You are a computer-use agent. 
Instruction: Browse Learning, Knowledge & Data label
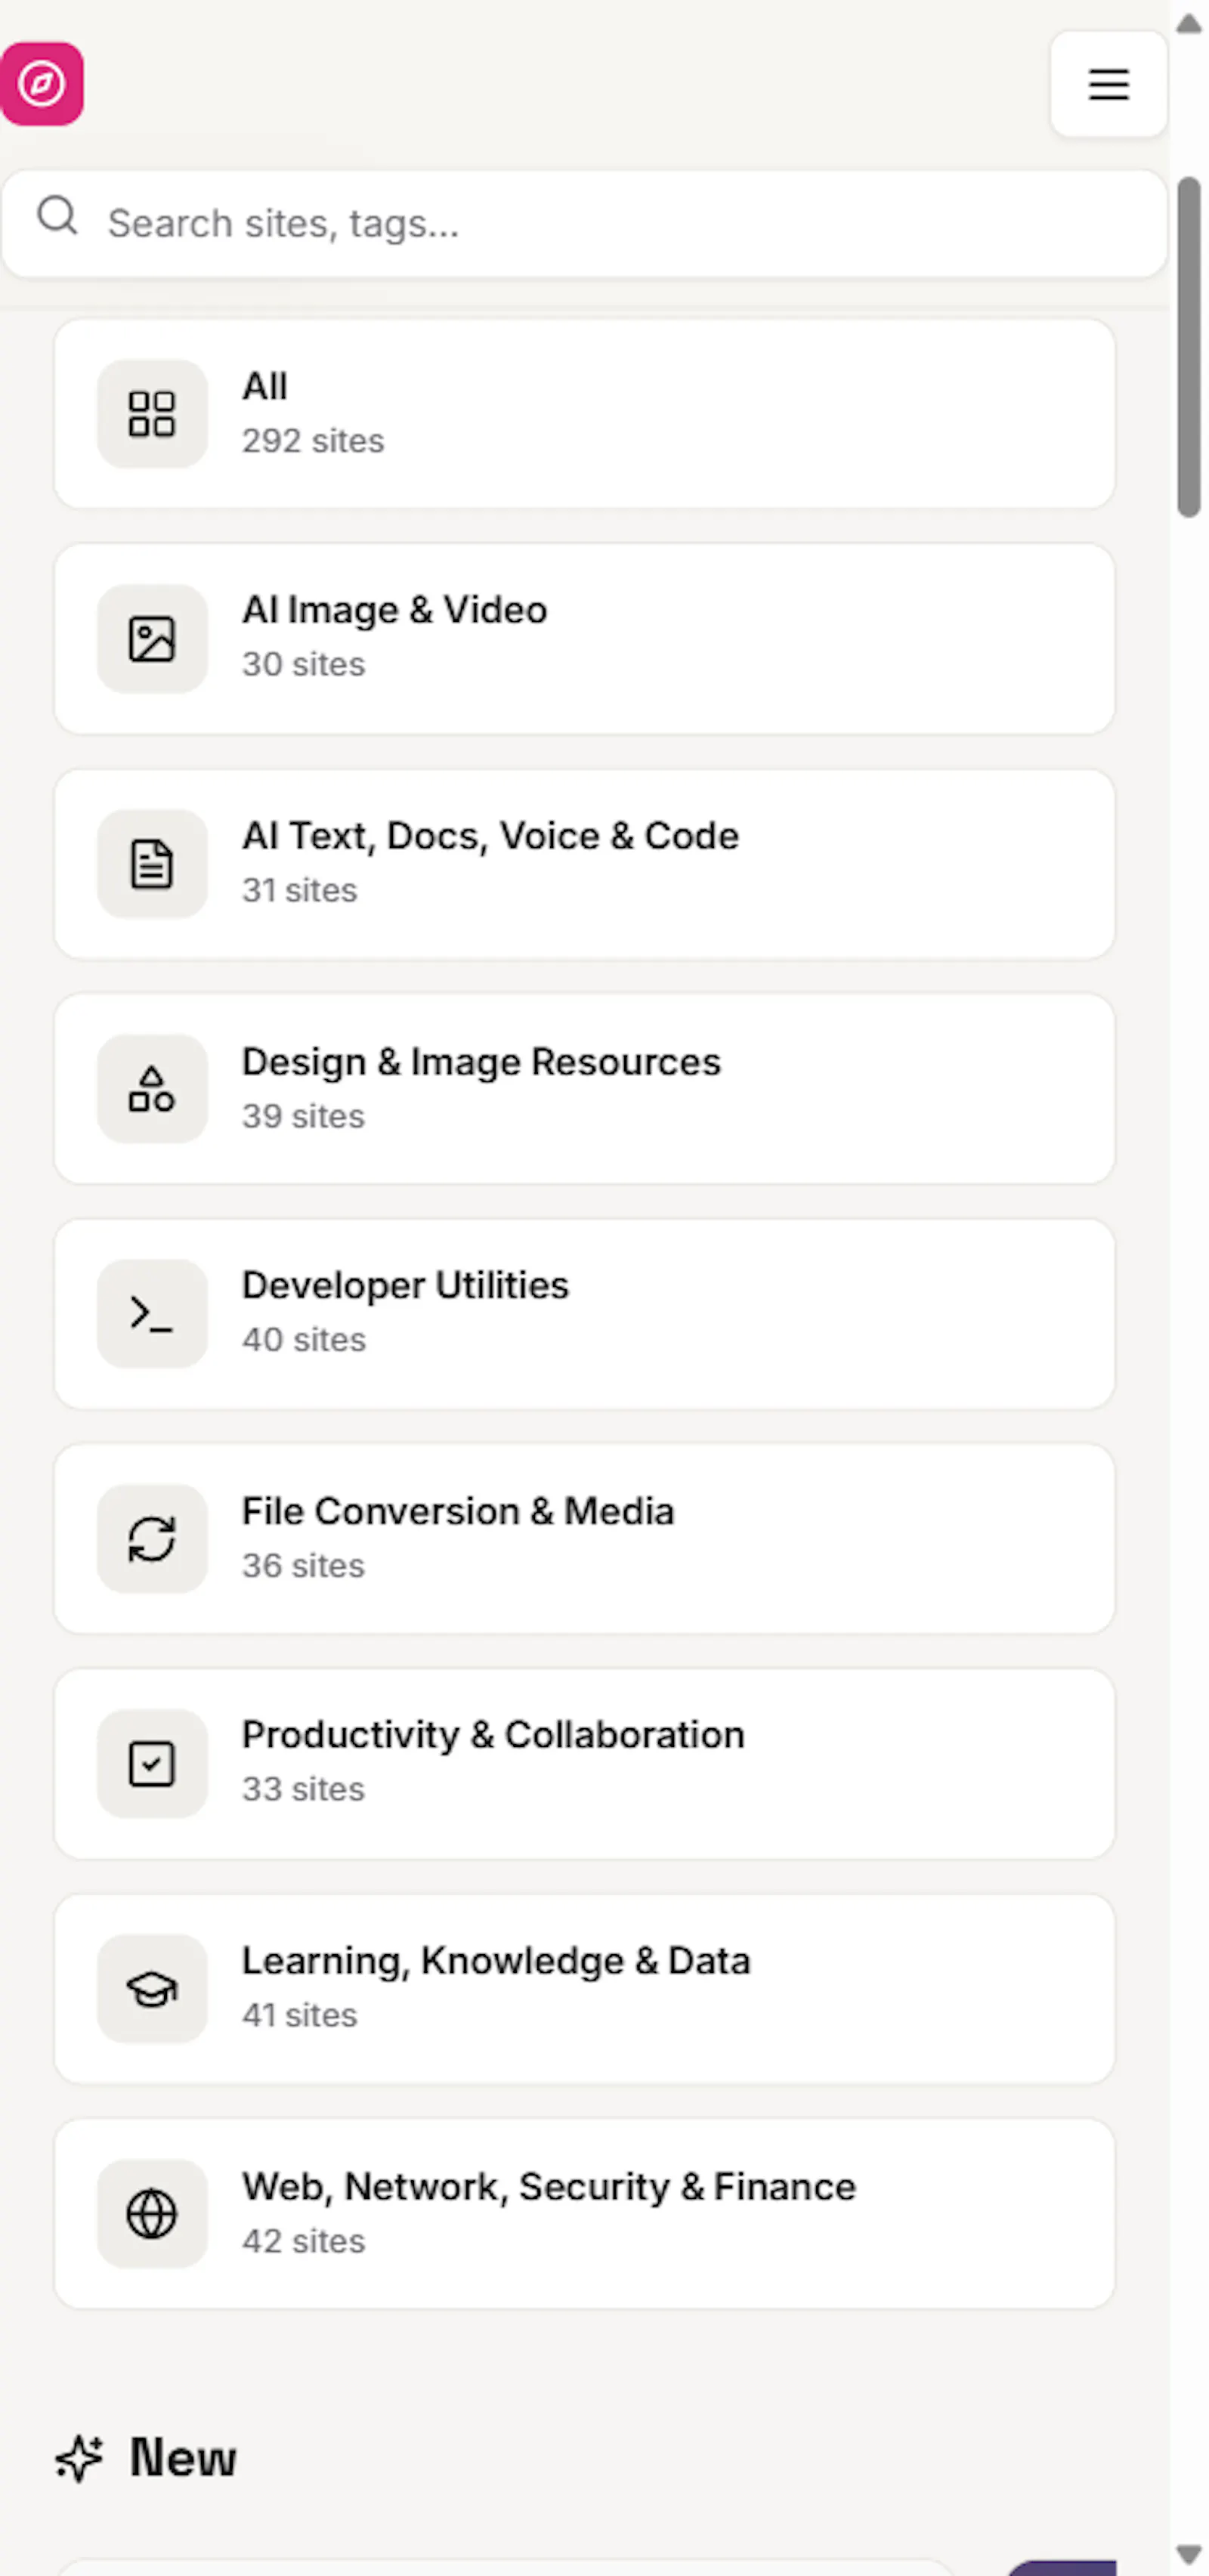coord(496,1961)
